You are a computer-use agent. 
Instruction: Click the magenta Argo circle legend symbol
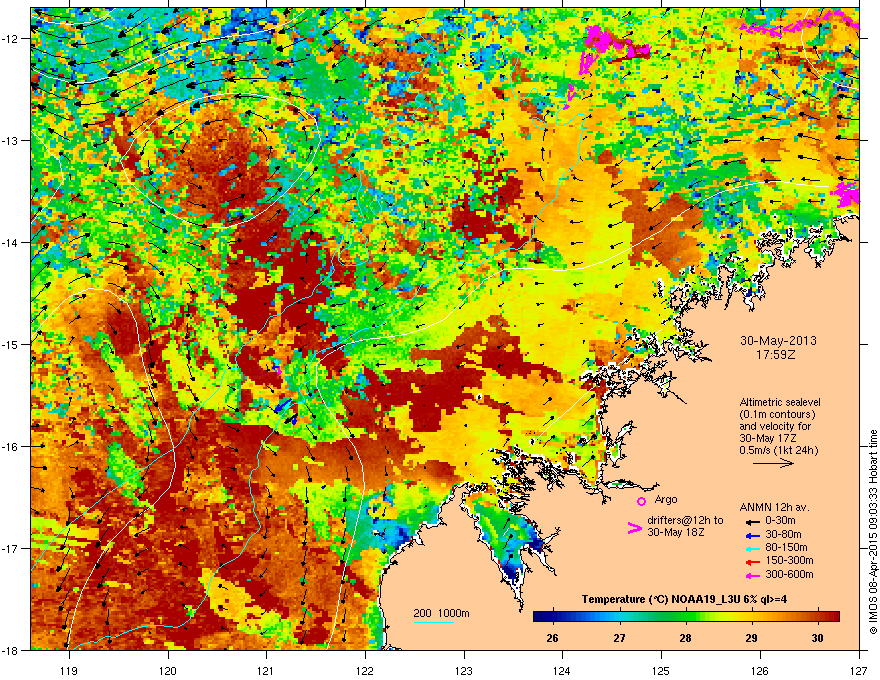(641, 501)
